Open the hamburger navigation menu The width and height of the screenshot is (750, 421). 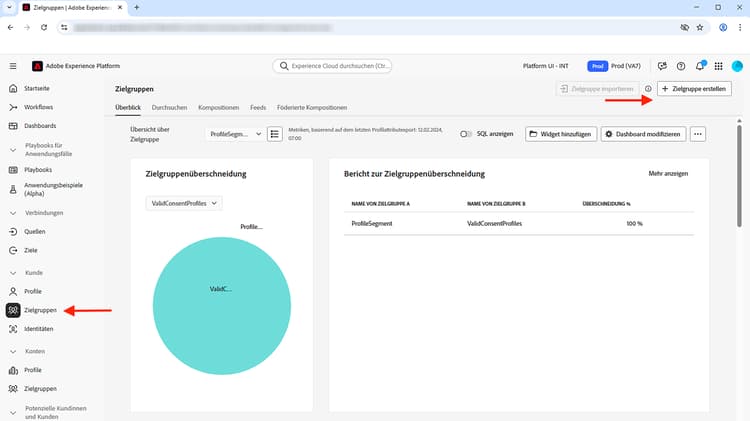(x=13, y=66)
